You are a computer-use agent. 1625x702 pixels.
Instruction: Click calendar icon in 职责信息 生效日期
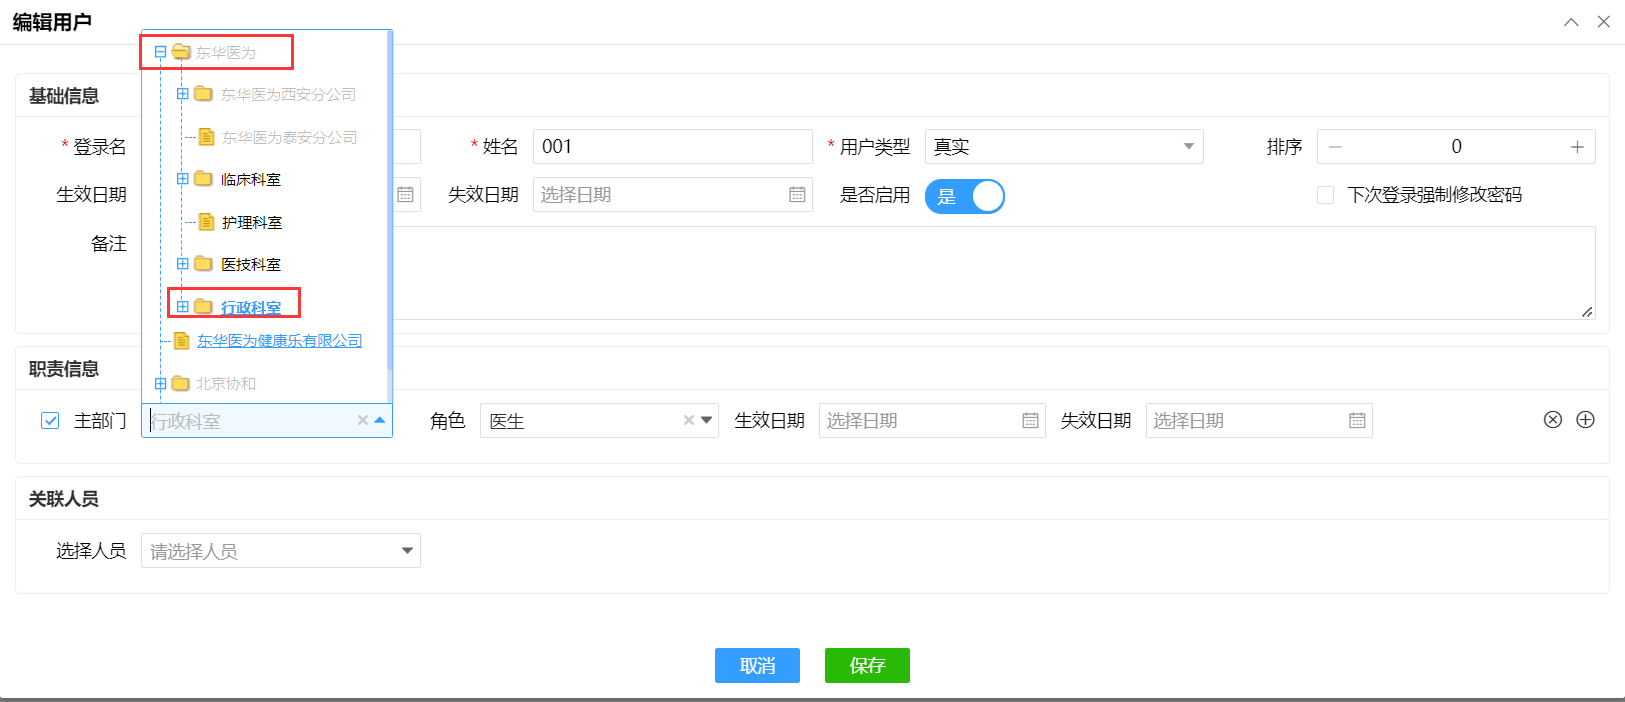pos(1030,421)
